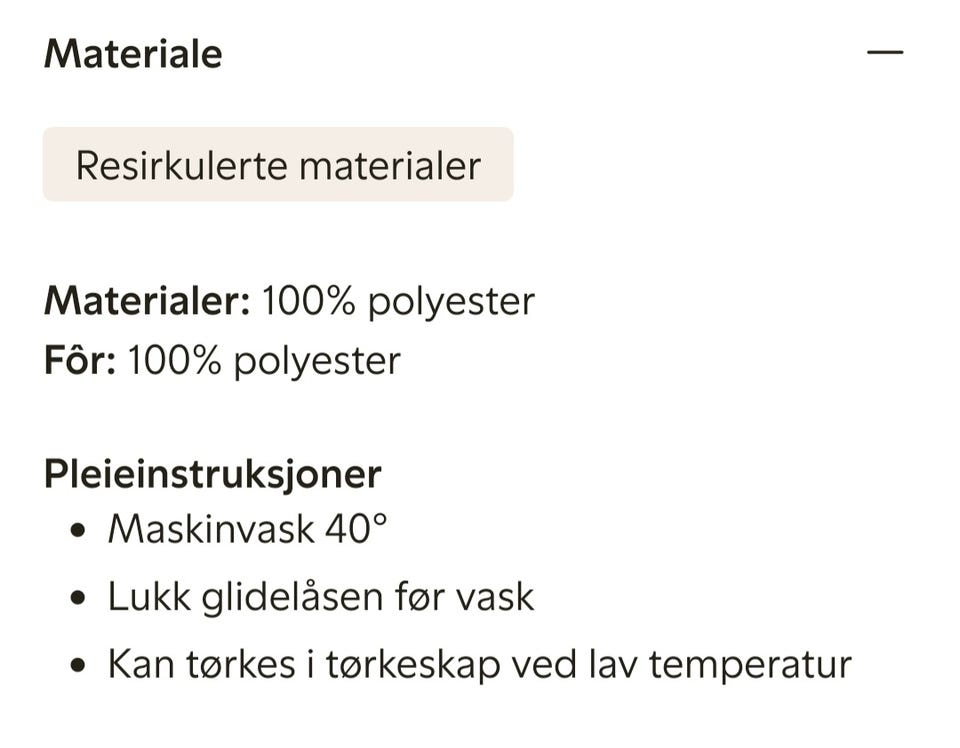Select the Maskinvask 40° instruction
The height and width of the screenshot is (748, 960).
tap(246, 531)
